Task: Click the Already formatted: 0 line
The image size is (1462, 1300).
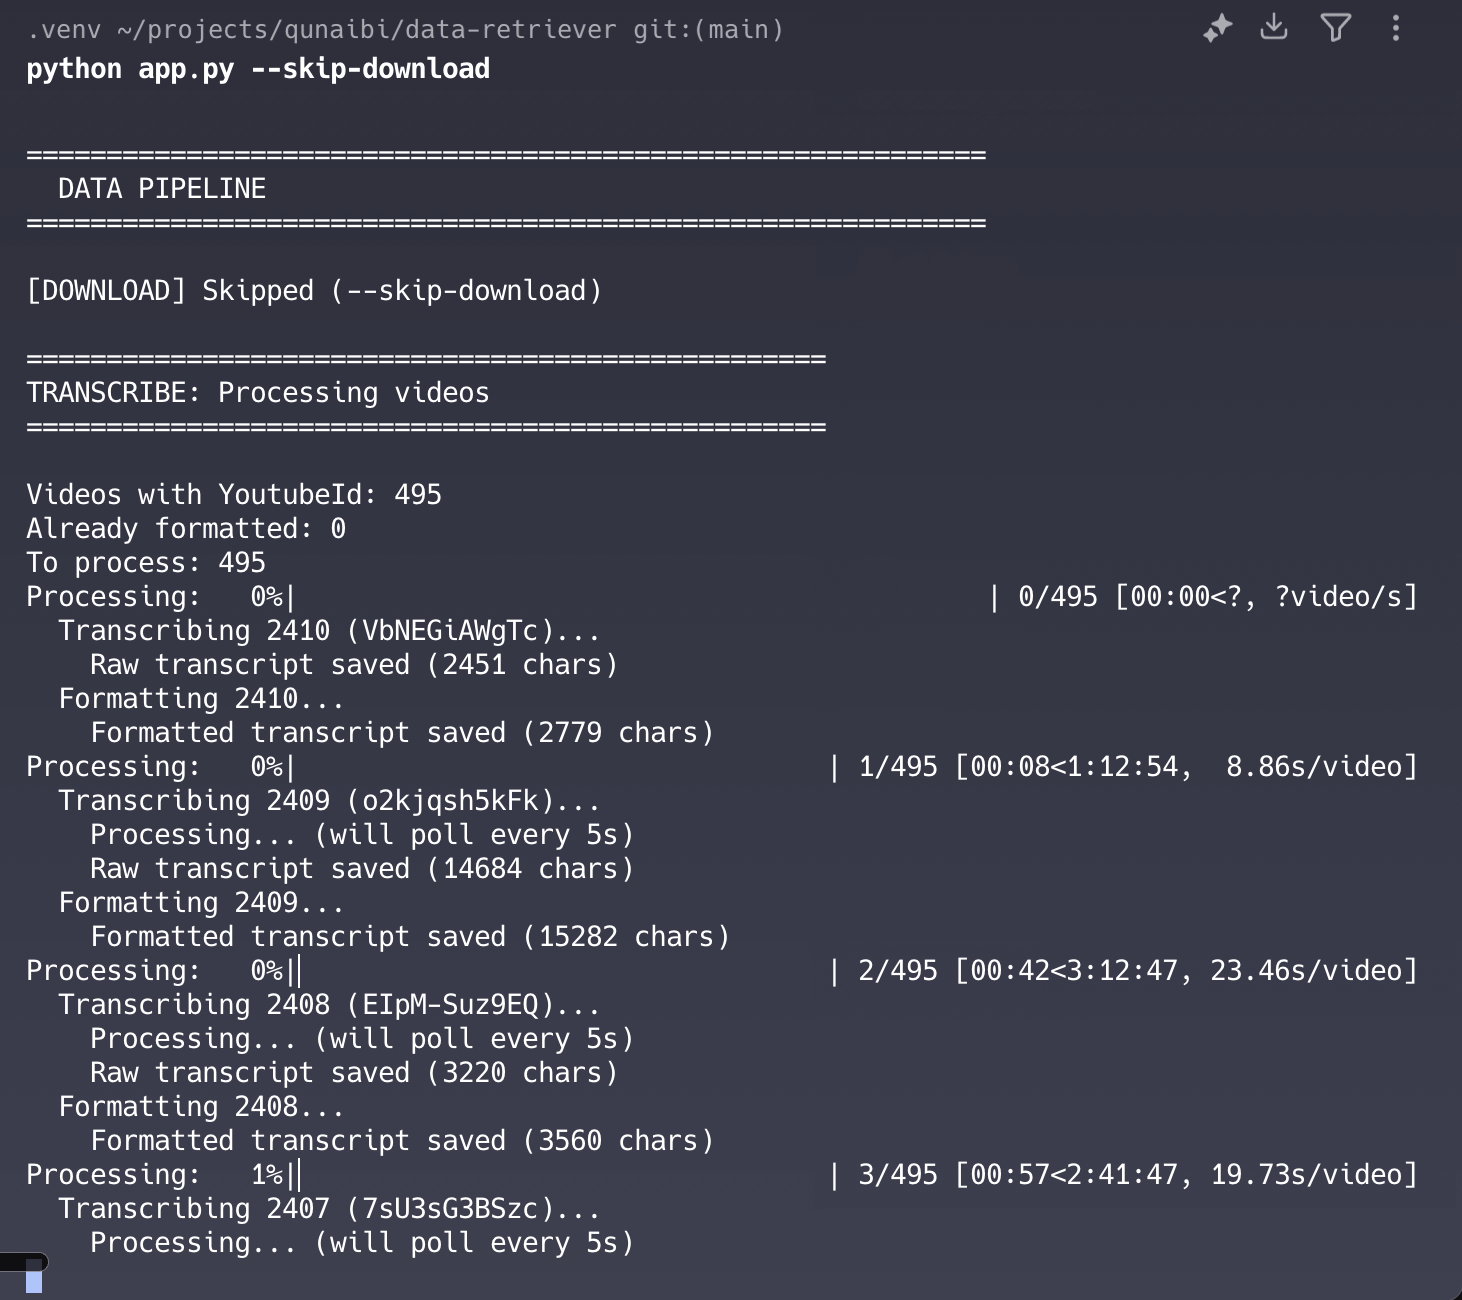Action: (x=186, y=529)
